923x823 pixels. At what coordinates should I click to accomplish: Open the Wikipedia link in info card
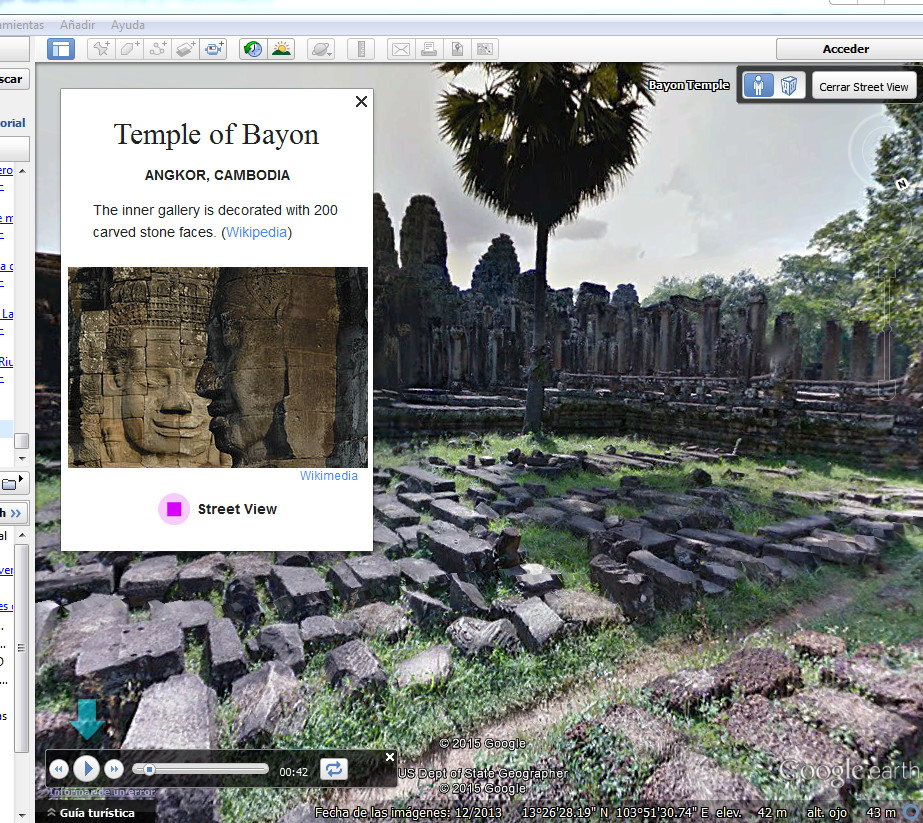click(256, 232)
